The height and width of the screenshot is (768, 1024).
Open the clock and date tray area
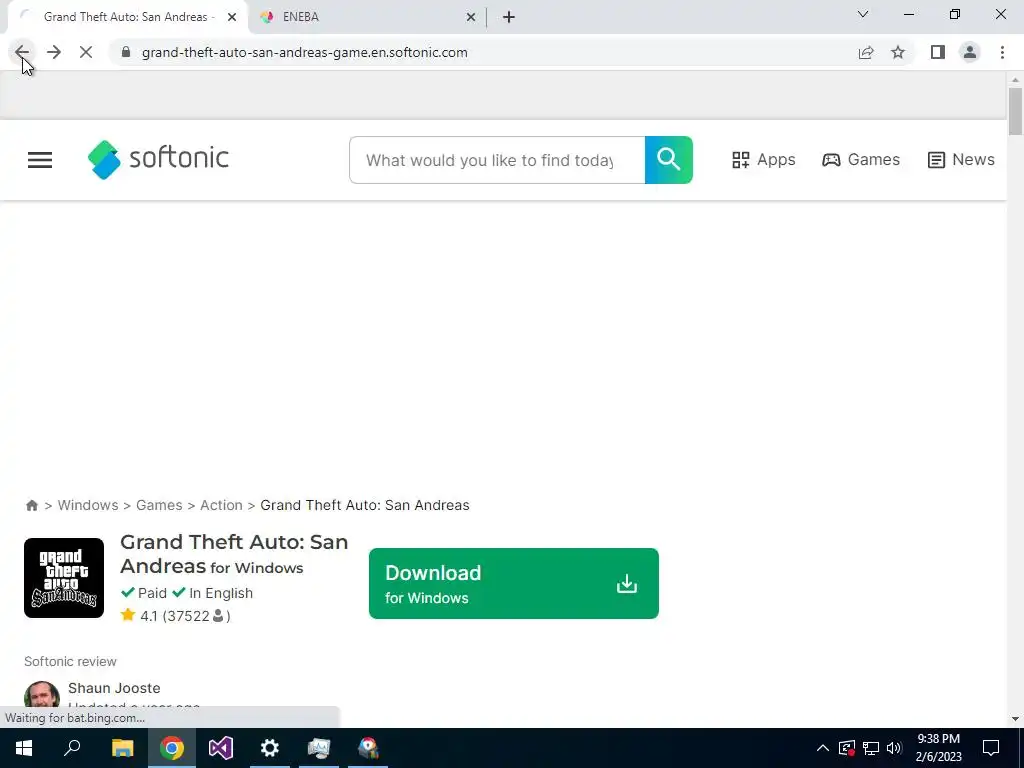point(938,748)
